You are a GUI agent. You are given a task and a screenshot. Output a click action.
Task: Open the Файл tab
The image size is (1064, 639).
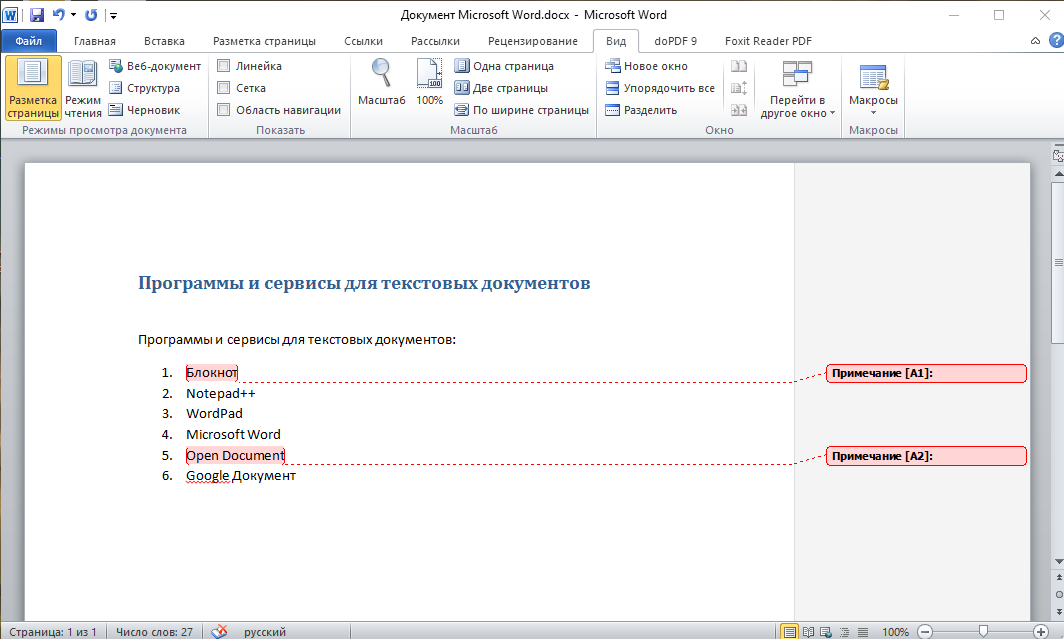tap(28, 41)
